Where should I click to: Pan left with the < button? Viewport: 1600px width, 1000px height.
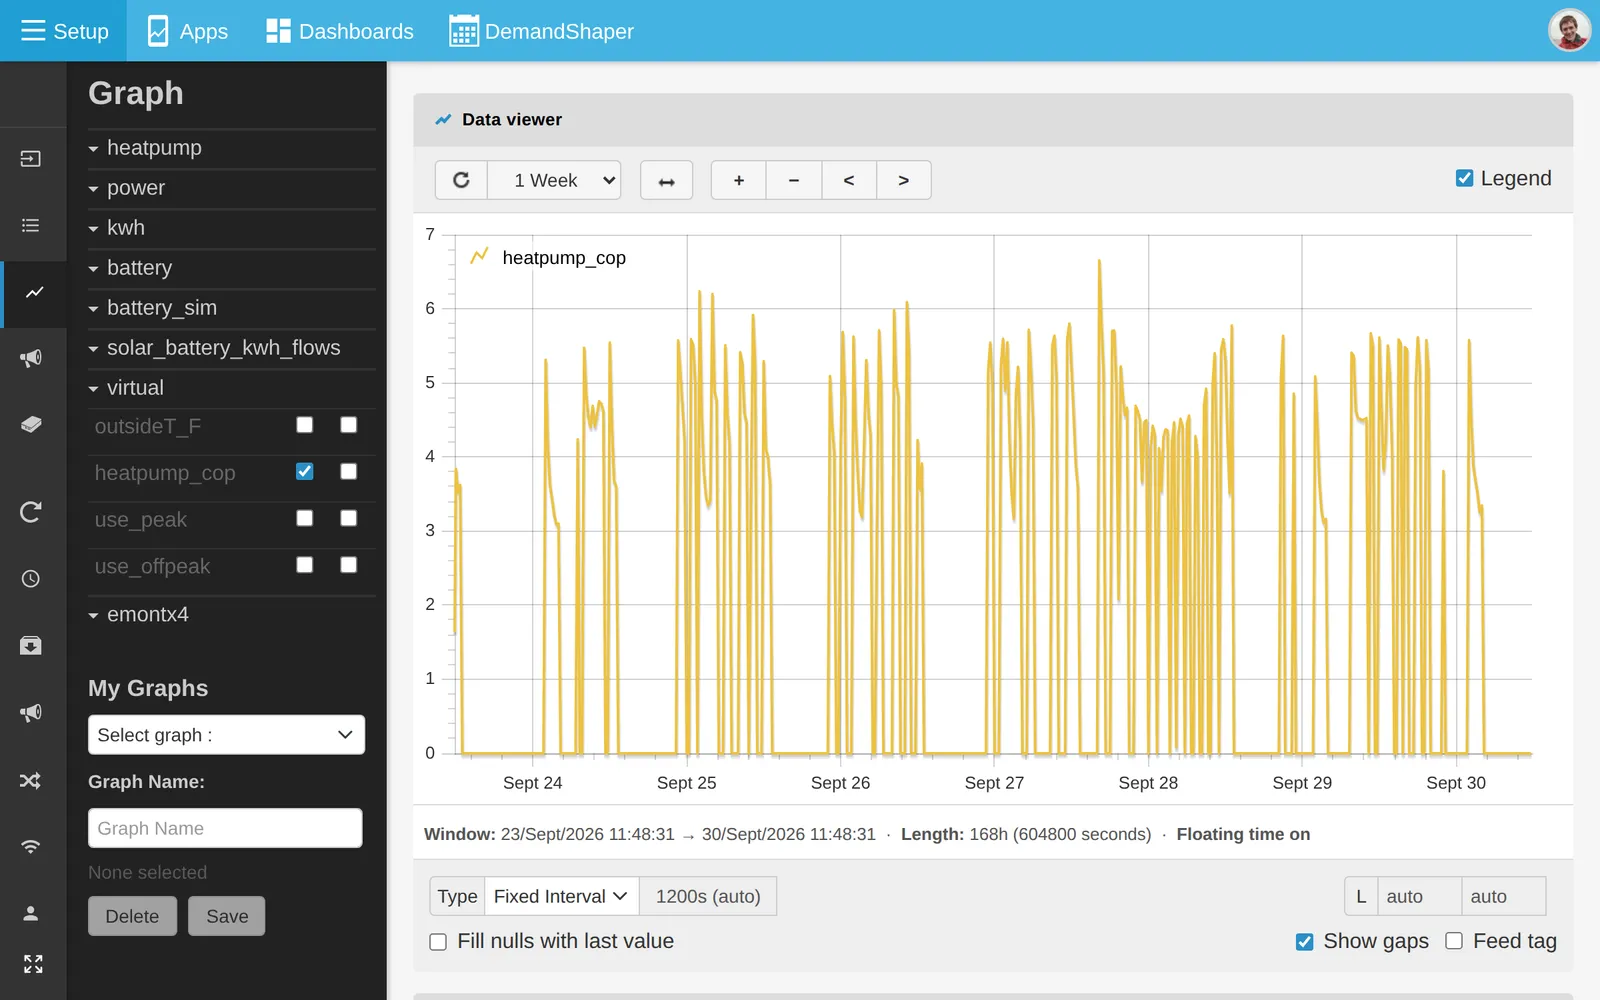click(849, 180)
